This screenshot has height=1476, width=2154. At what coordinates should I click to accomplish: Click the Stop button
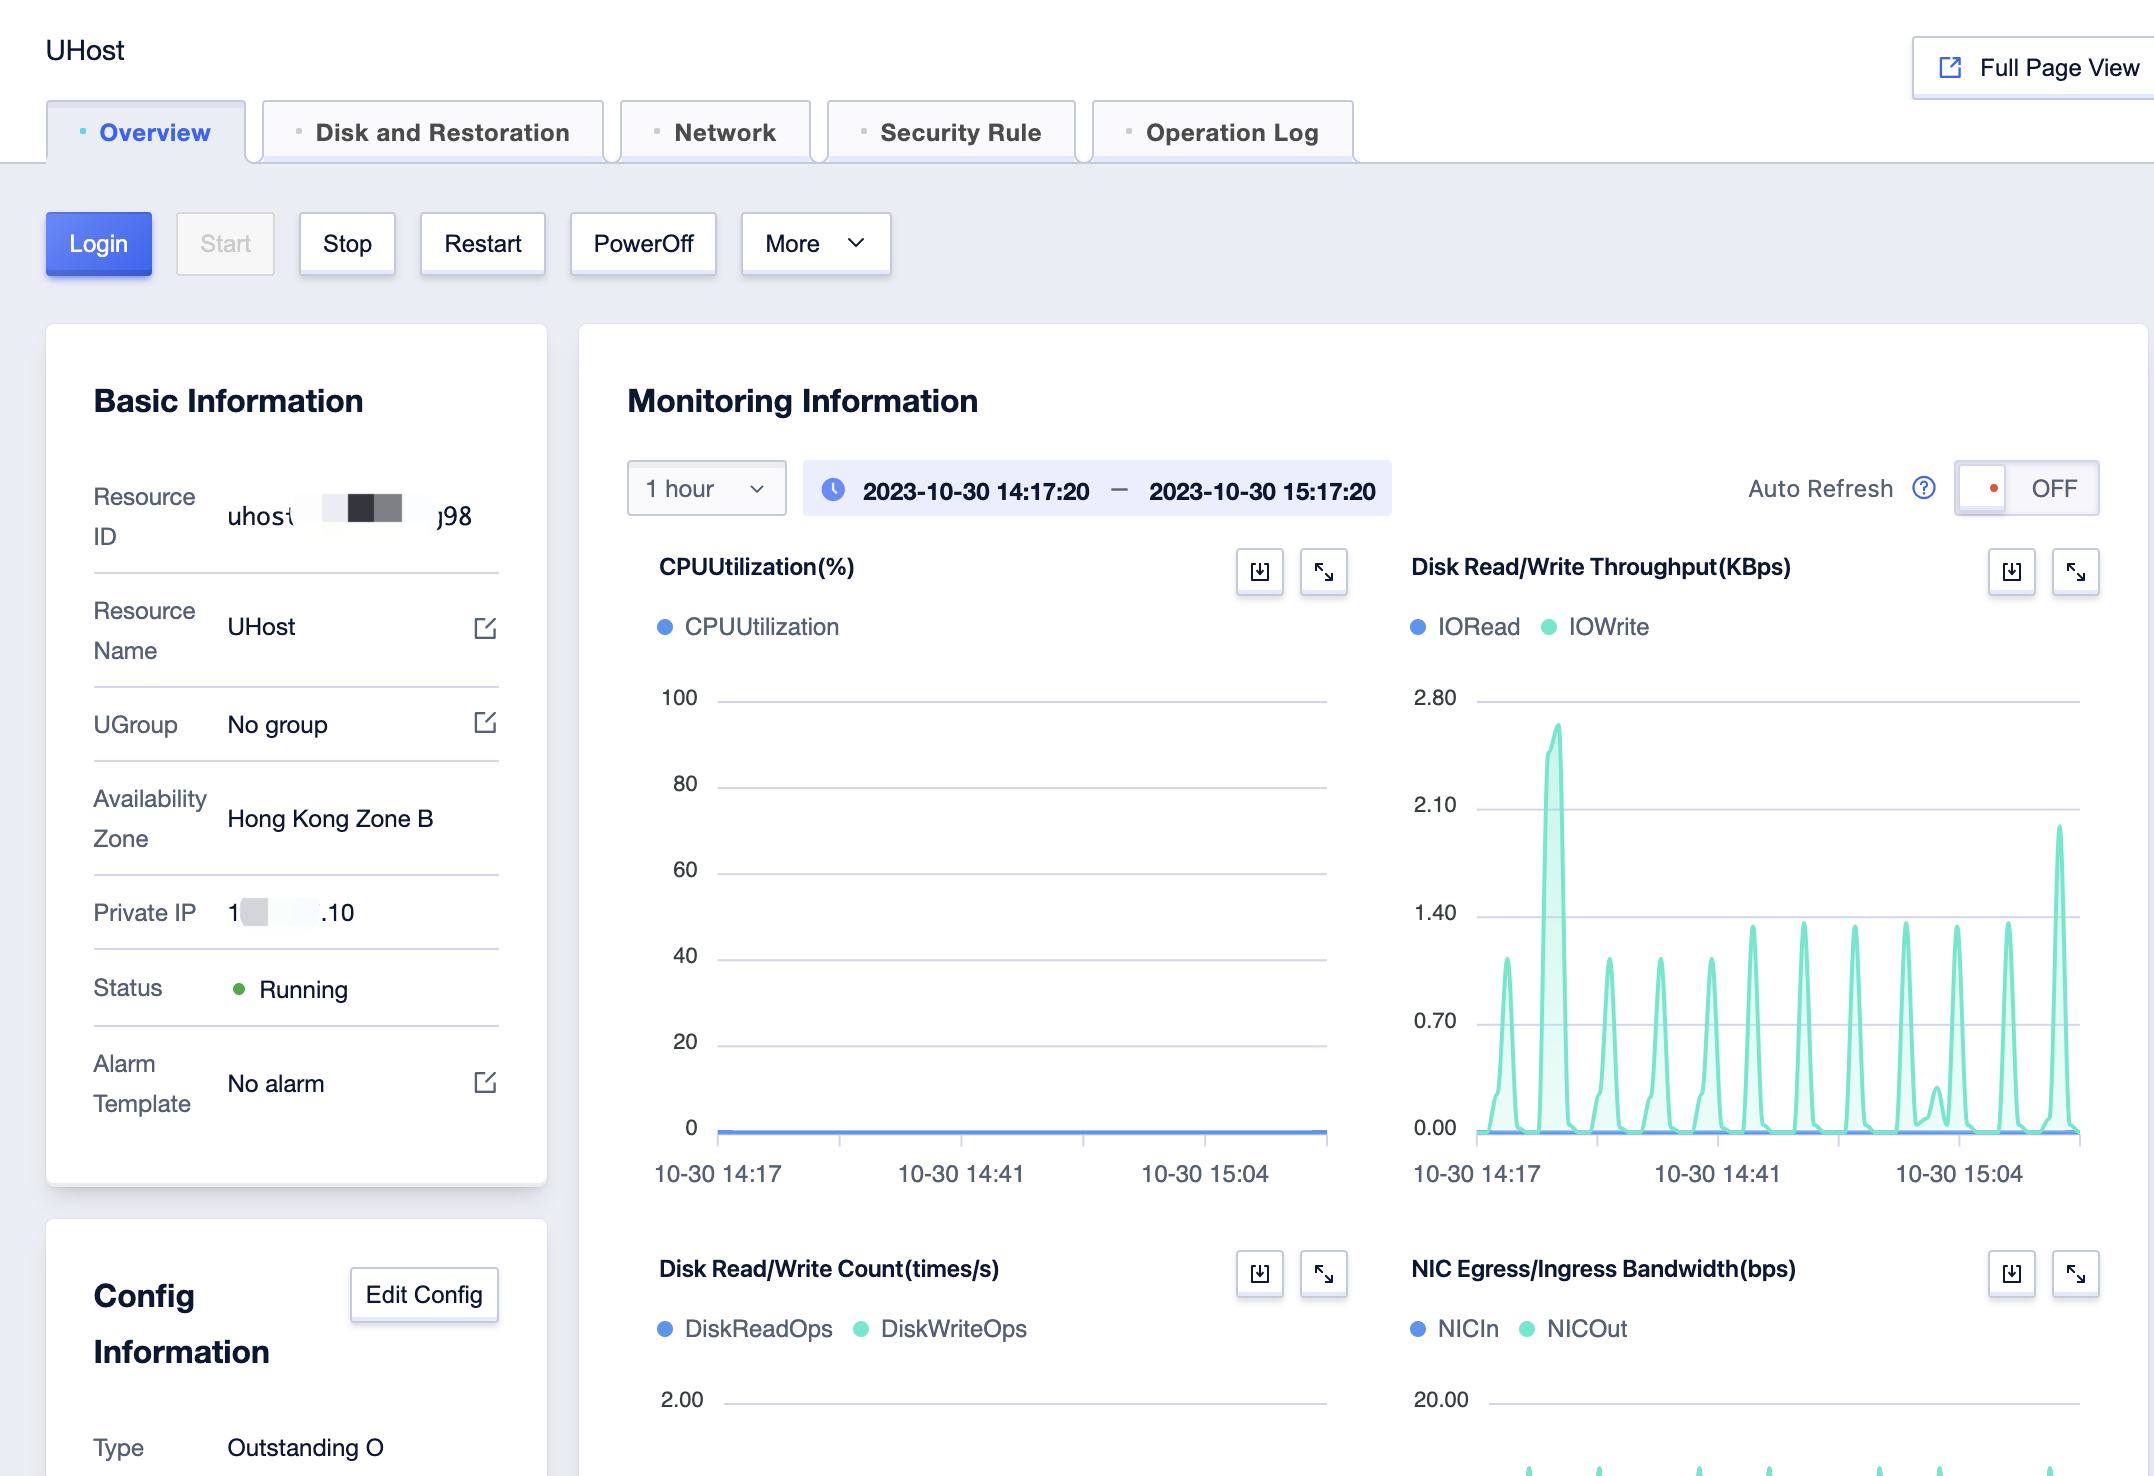(347, 244)
